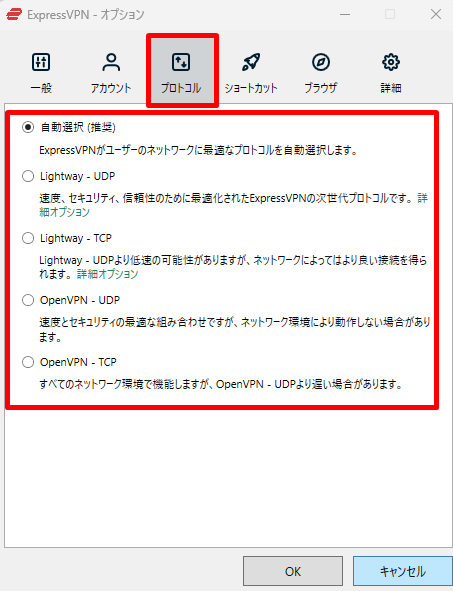
Task: Click the ExpressVPN logo in title bar
Action: point(14,15)
